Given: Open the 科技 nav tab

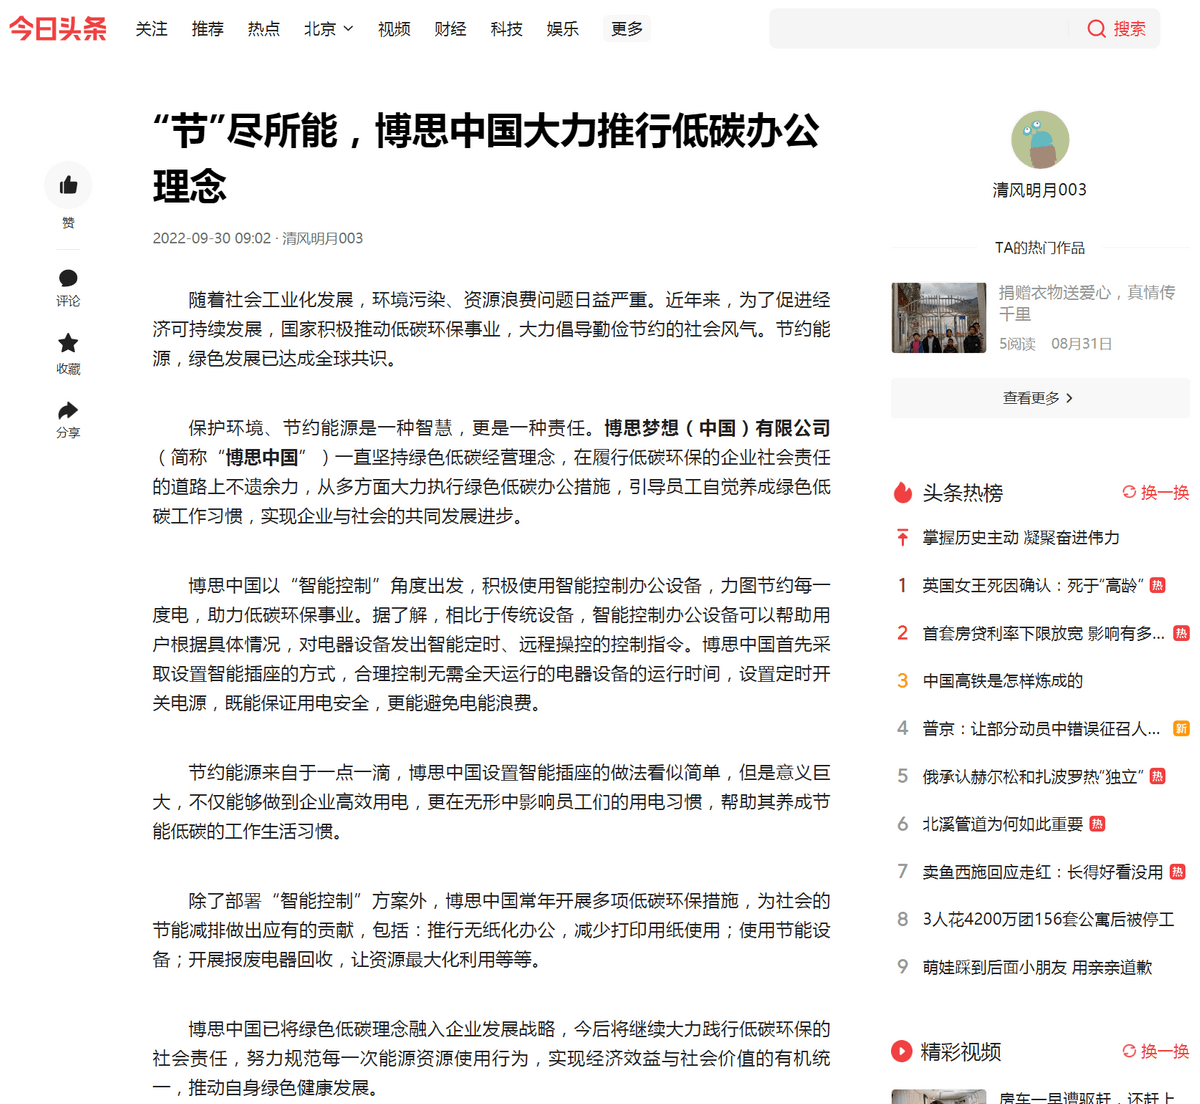Looking at the screenshot, I should (507, 29).
